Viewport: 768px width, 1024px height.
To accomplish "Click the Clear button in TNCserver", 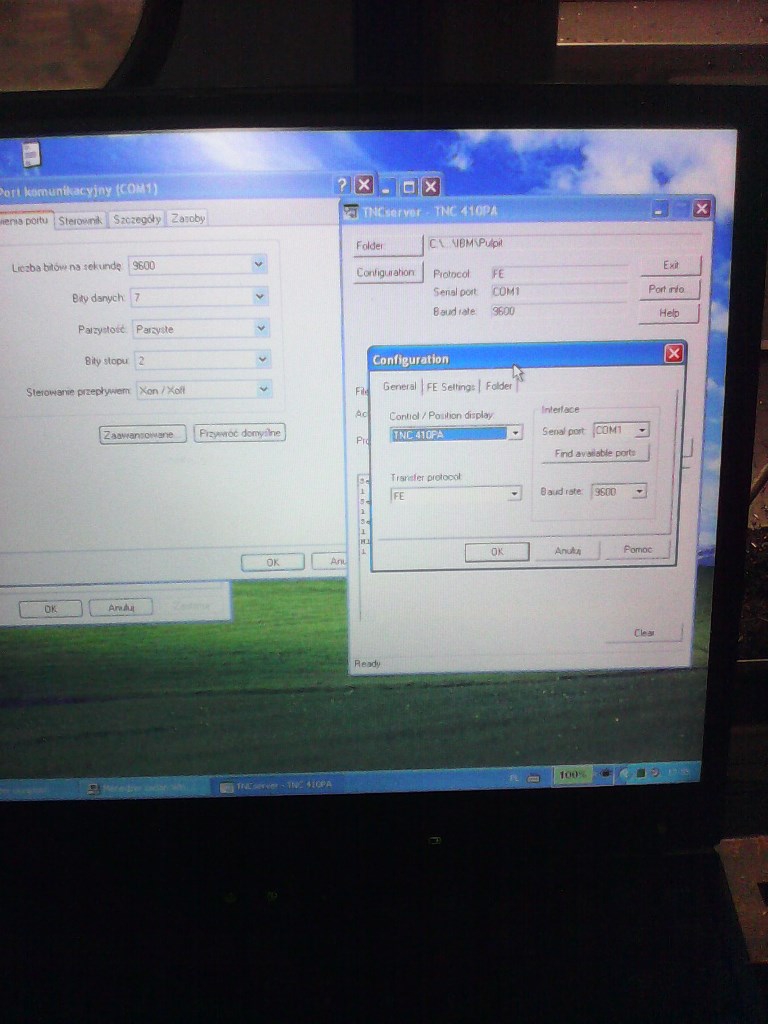I will [644, 632].
